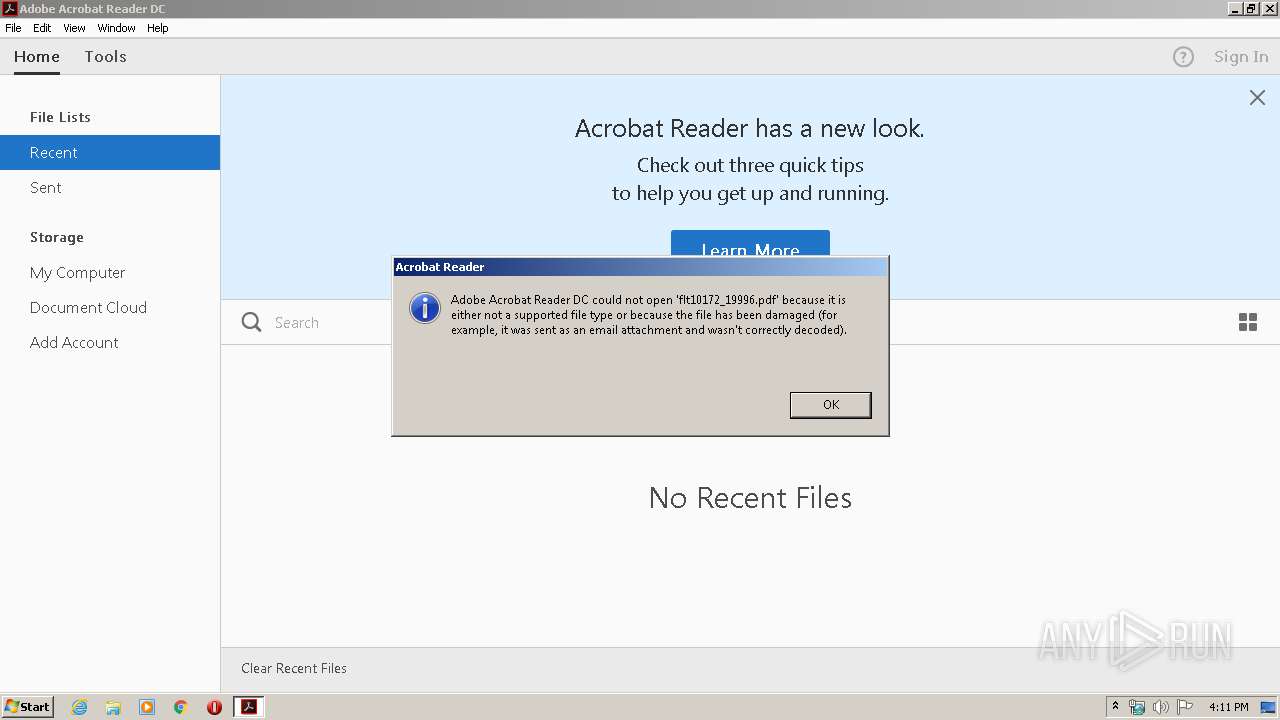Image resolution: width=1280 pixels, height=720 pixels.
Task: Open the Window menu
Action: coord(116,28)
